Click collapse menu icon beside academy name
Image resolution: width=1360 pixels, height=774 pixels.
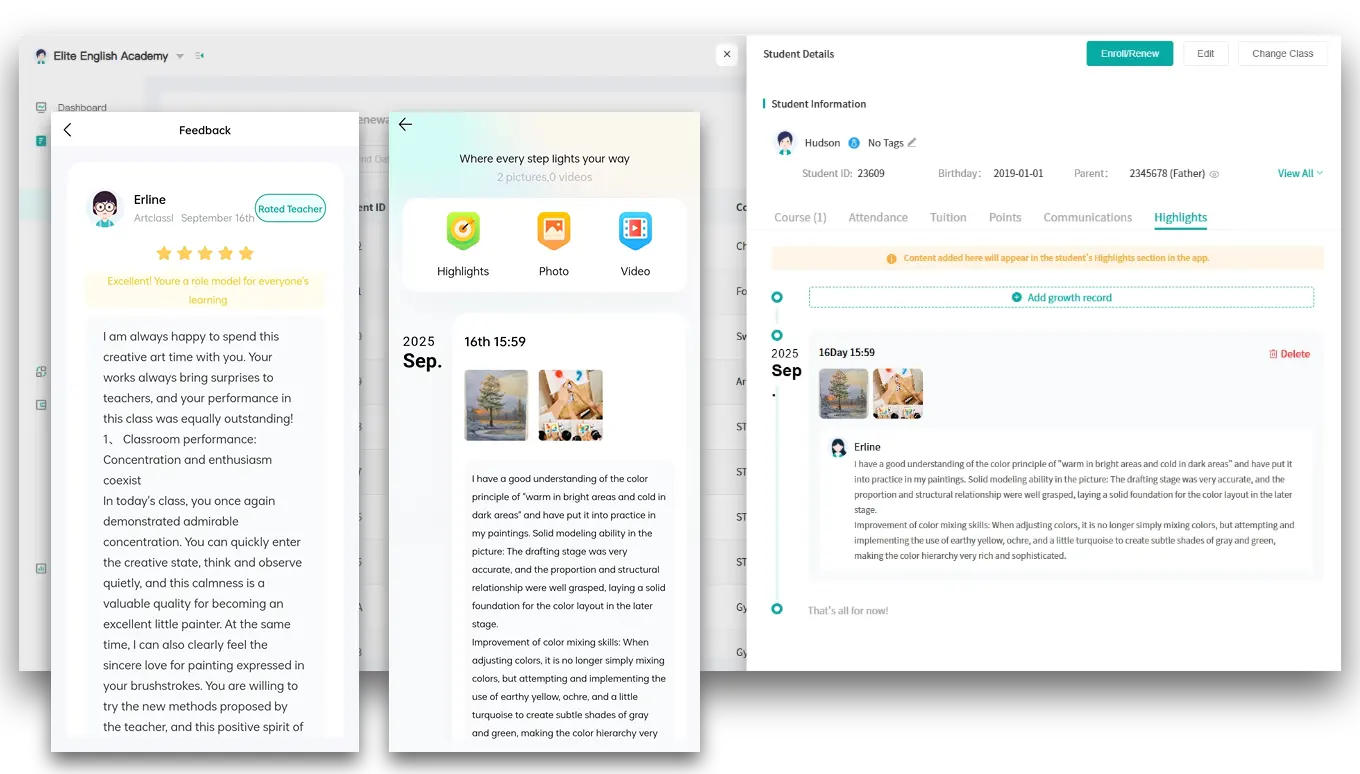coord(200,56)
